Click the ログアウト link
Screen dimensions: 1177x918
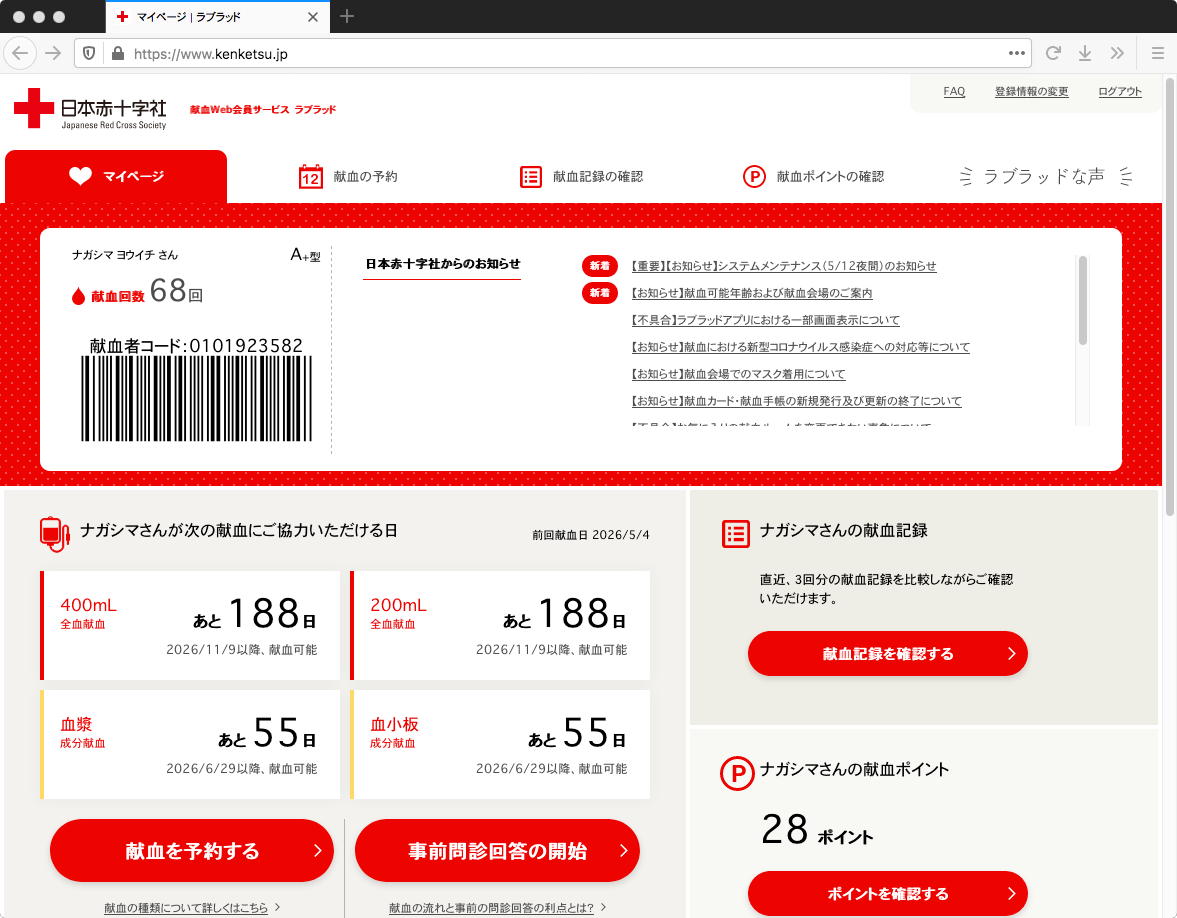coord(1119,92)
